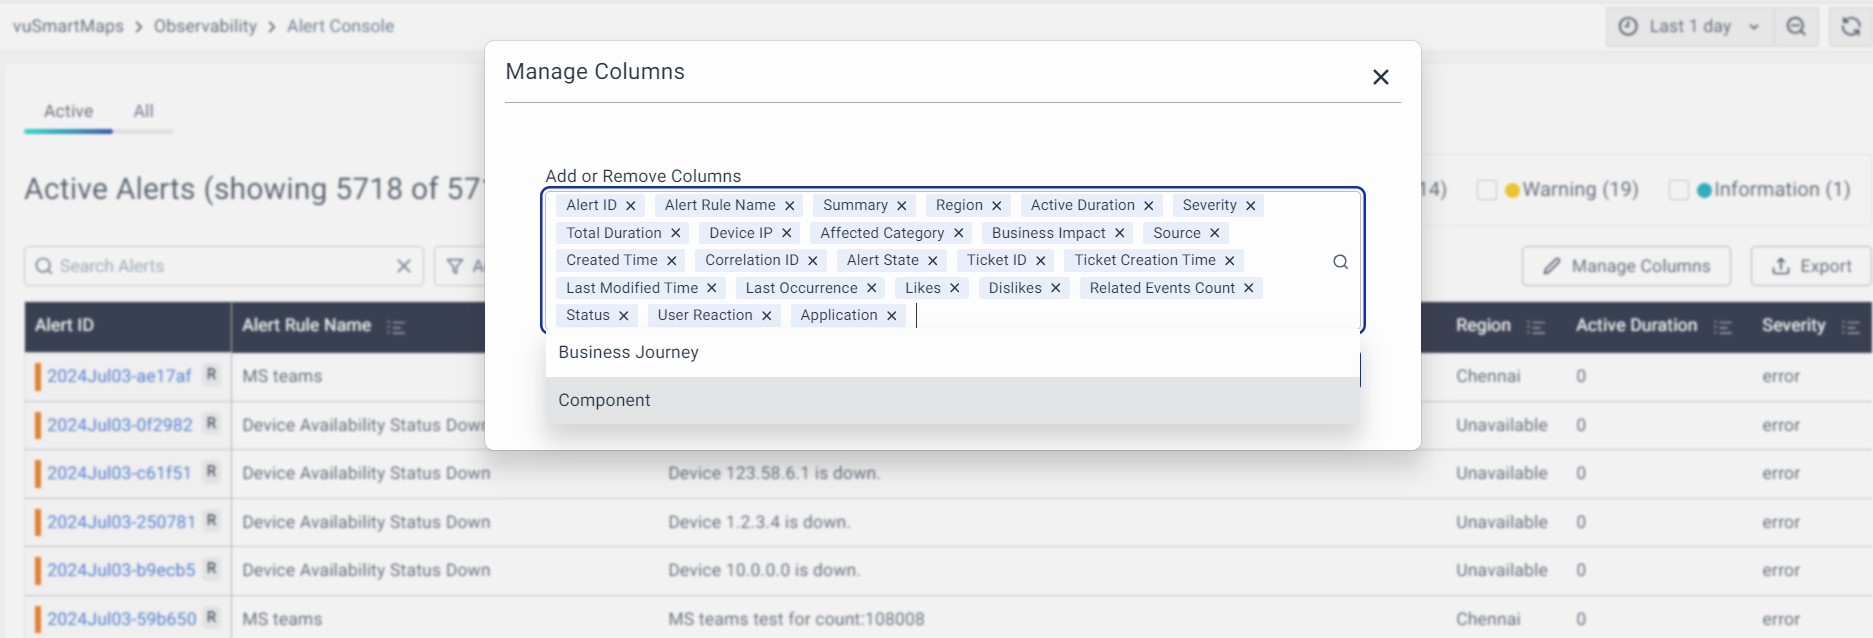Close the Manage Columns dialog

(1380, 77)
